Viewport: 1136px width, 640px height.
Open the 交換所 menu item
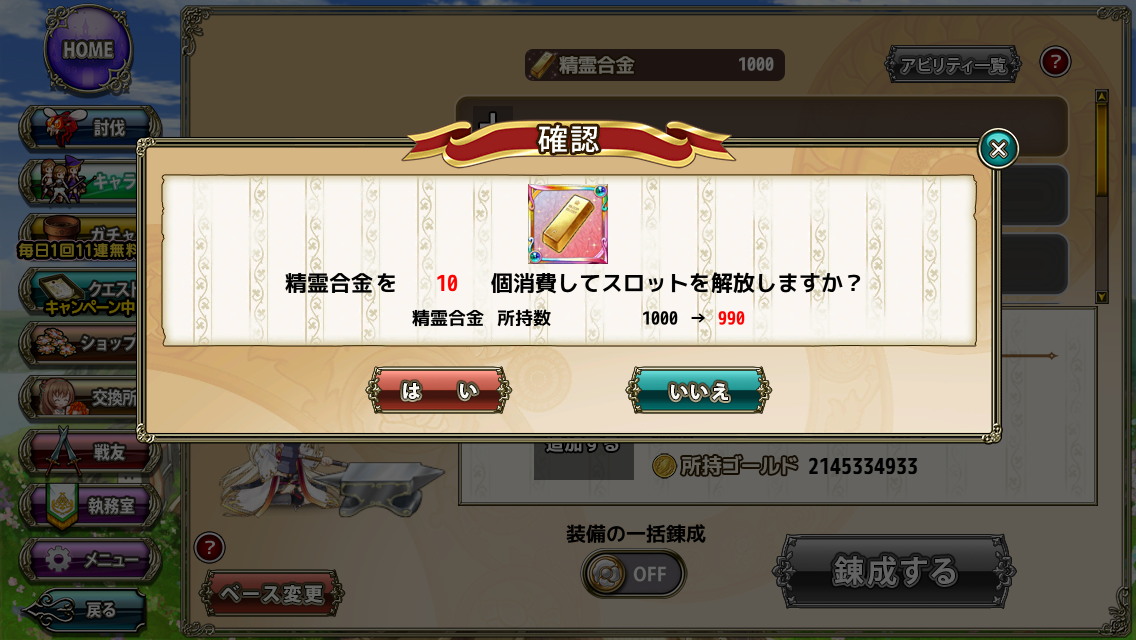click(81, 397)
